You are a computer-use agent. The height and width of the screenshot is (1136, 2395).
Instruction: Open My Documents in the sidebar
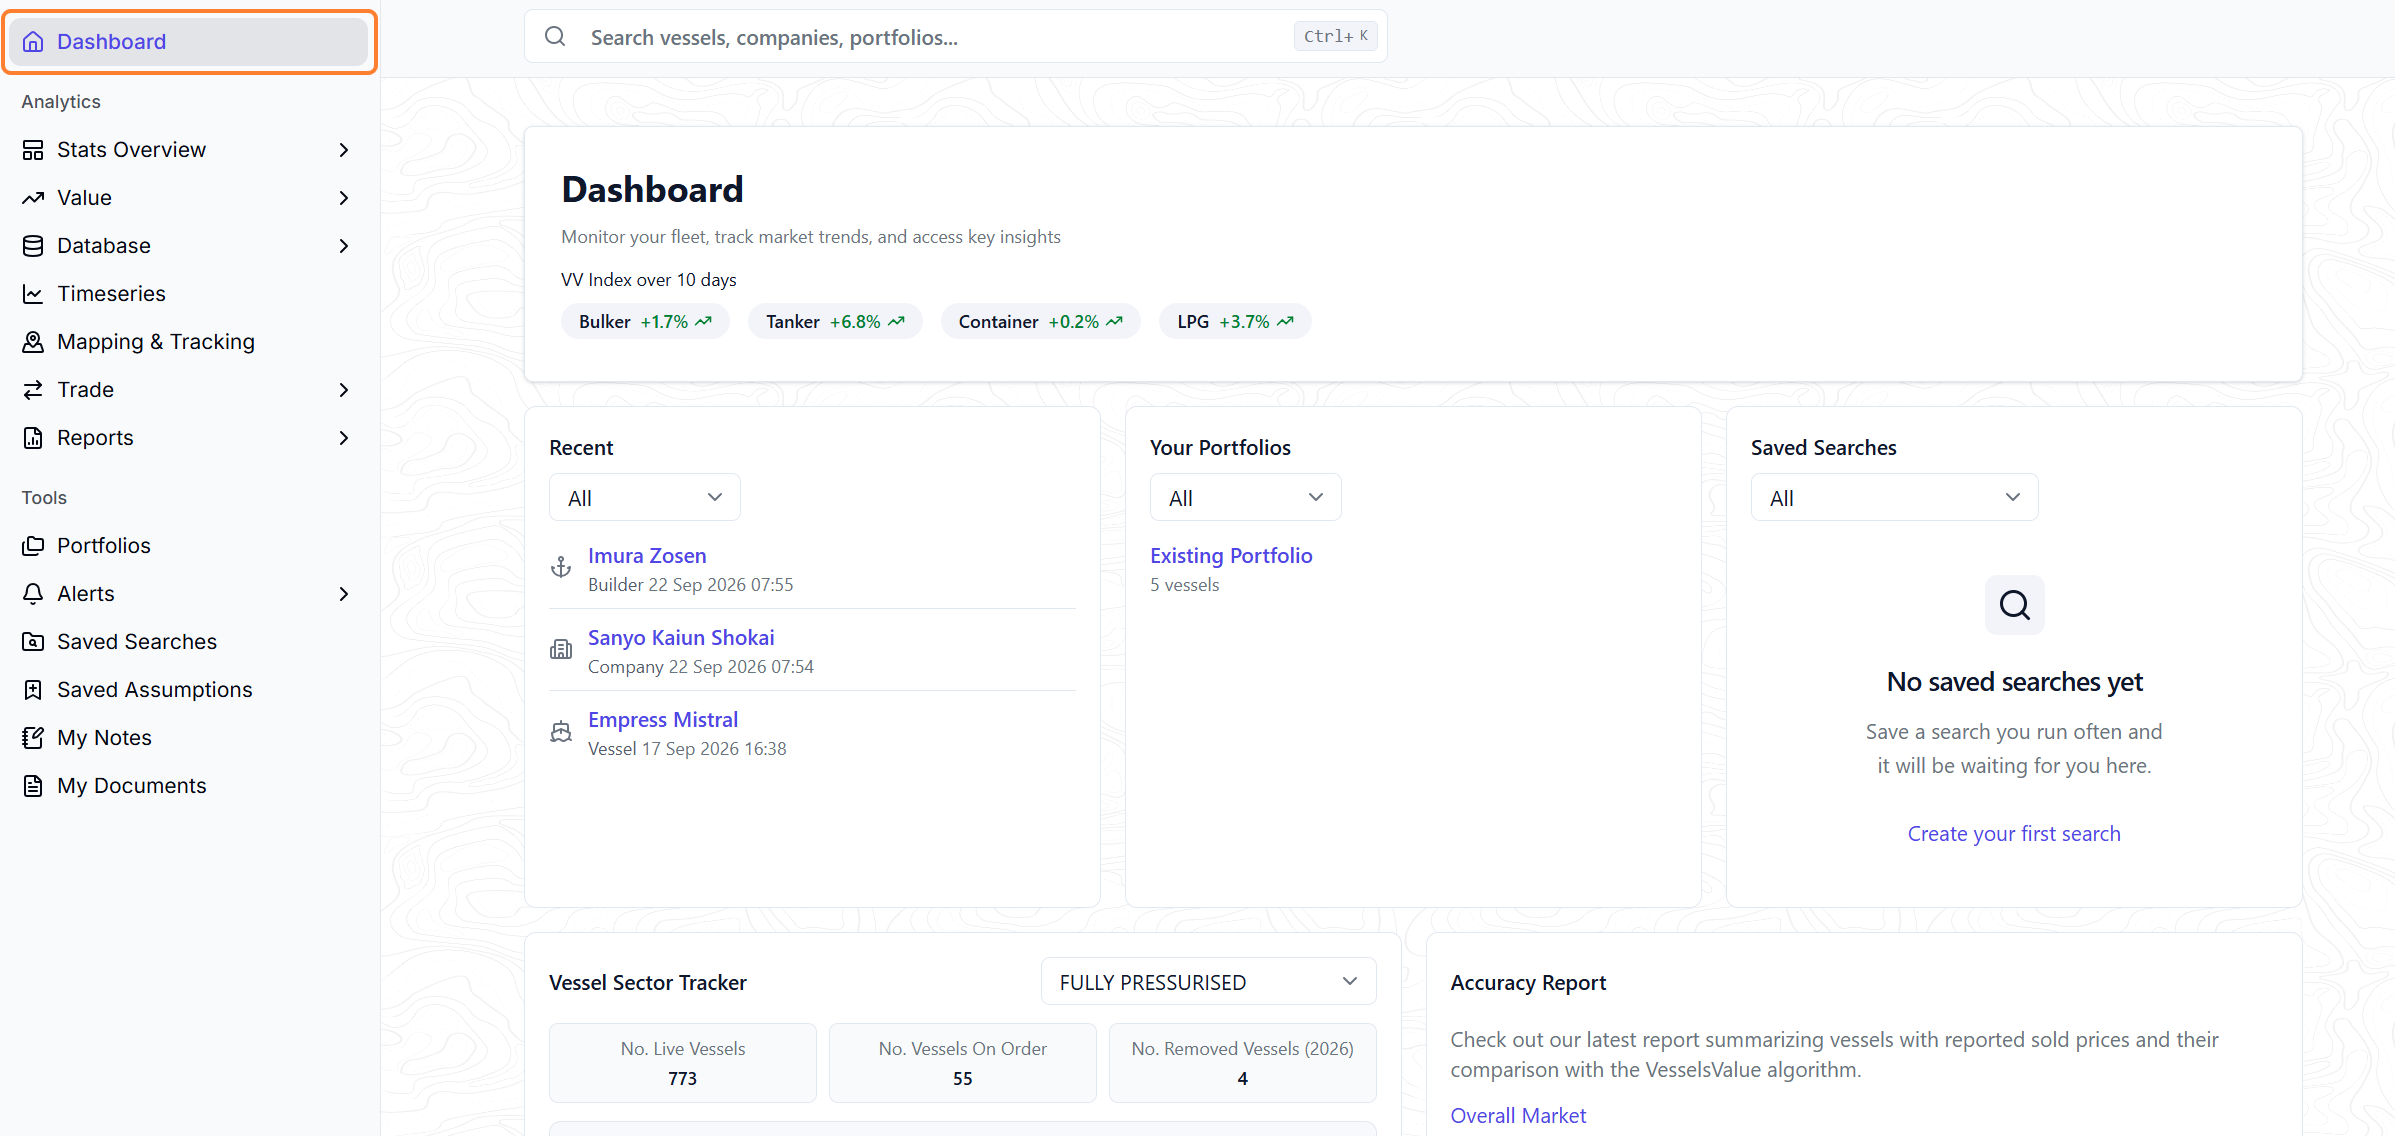pyautogui.click(x=189, y=786)
